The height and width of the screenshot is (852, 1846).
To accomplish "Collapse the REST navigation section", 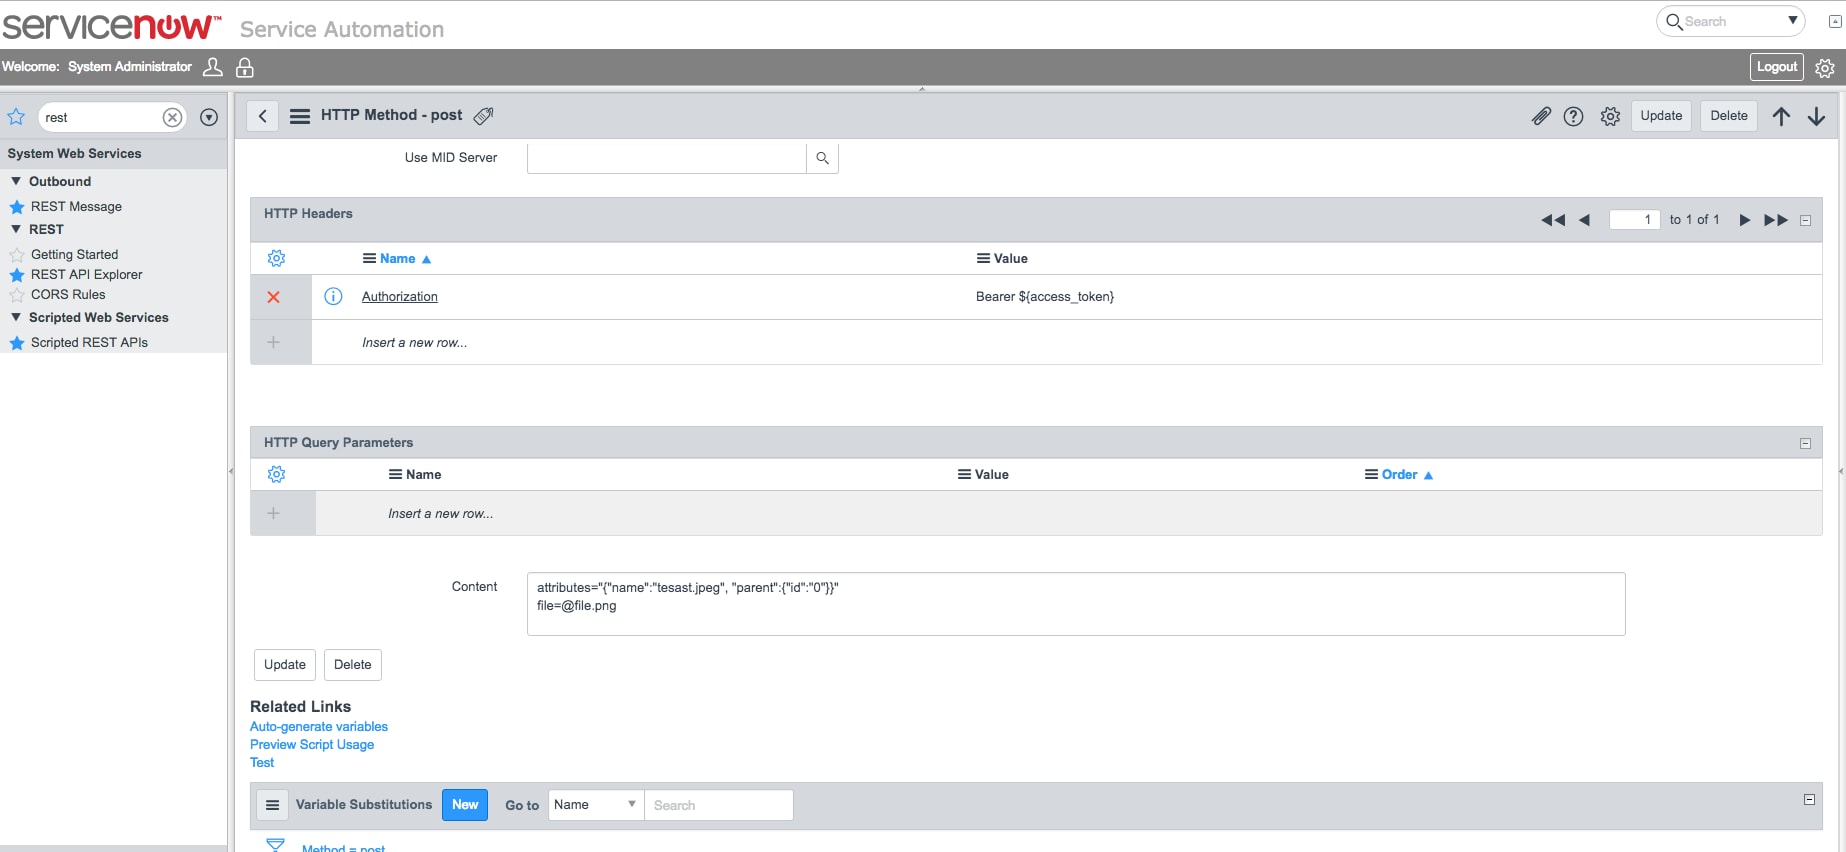I will [16, 229].
